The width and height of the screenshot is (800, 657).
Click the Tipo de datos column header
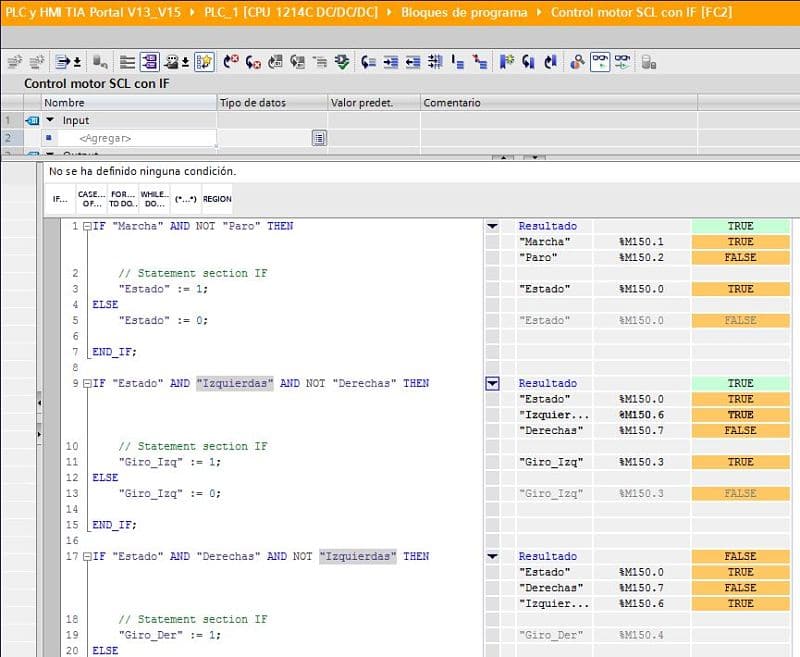[x=252, y=103]
